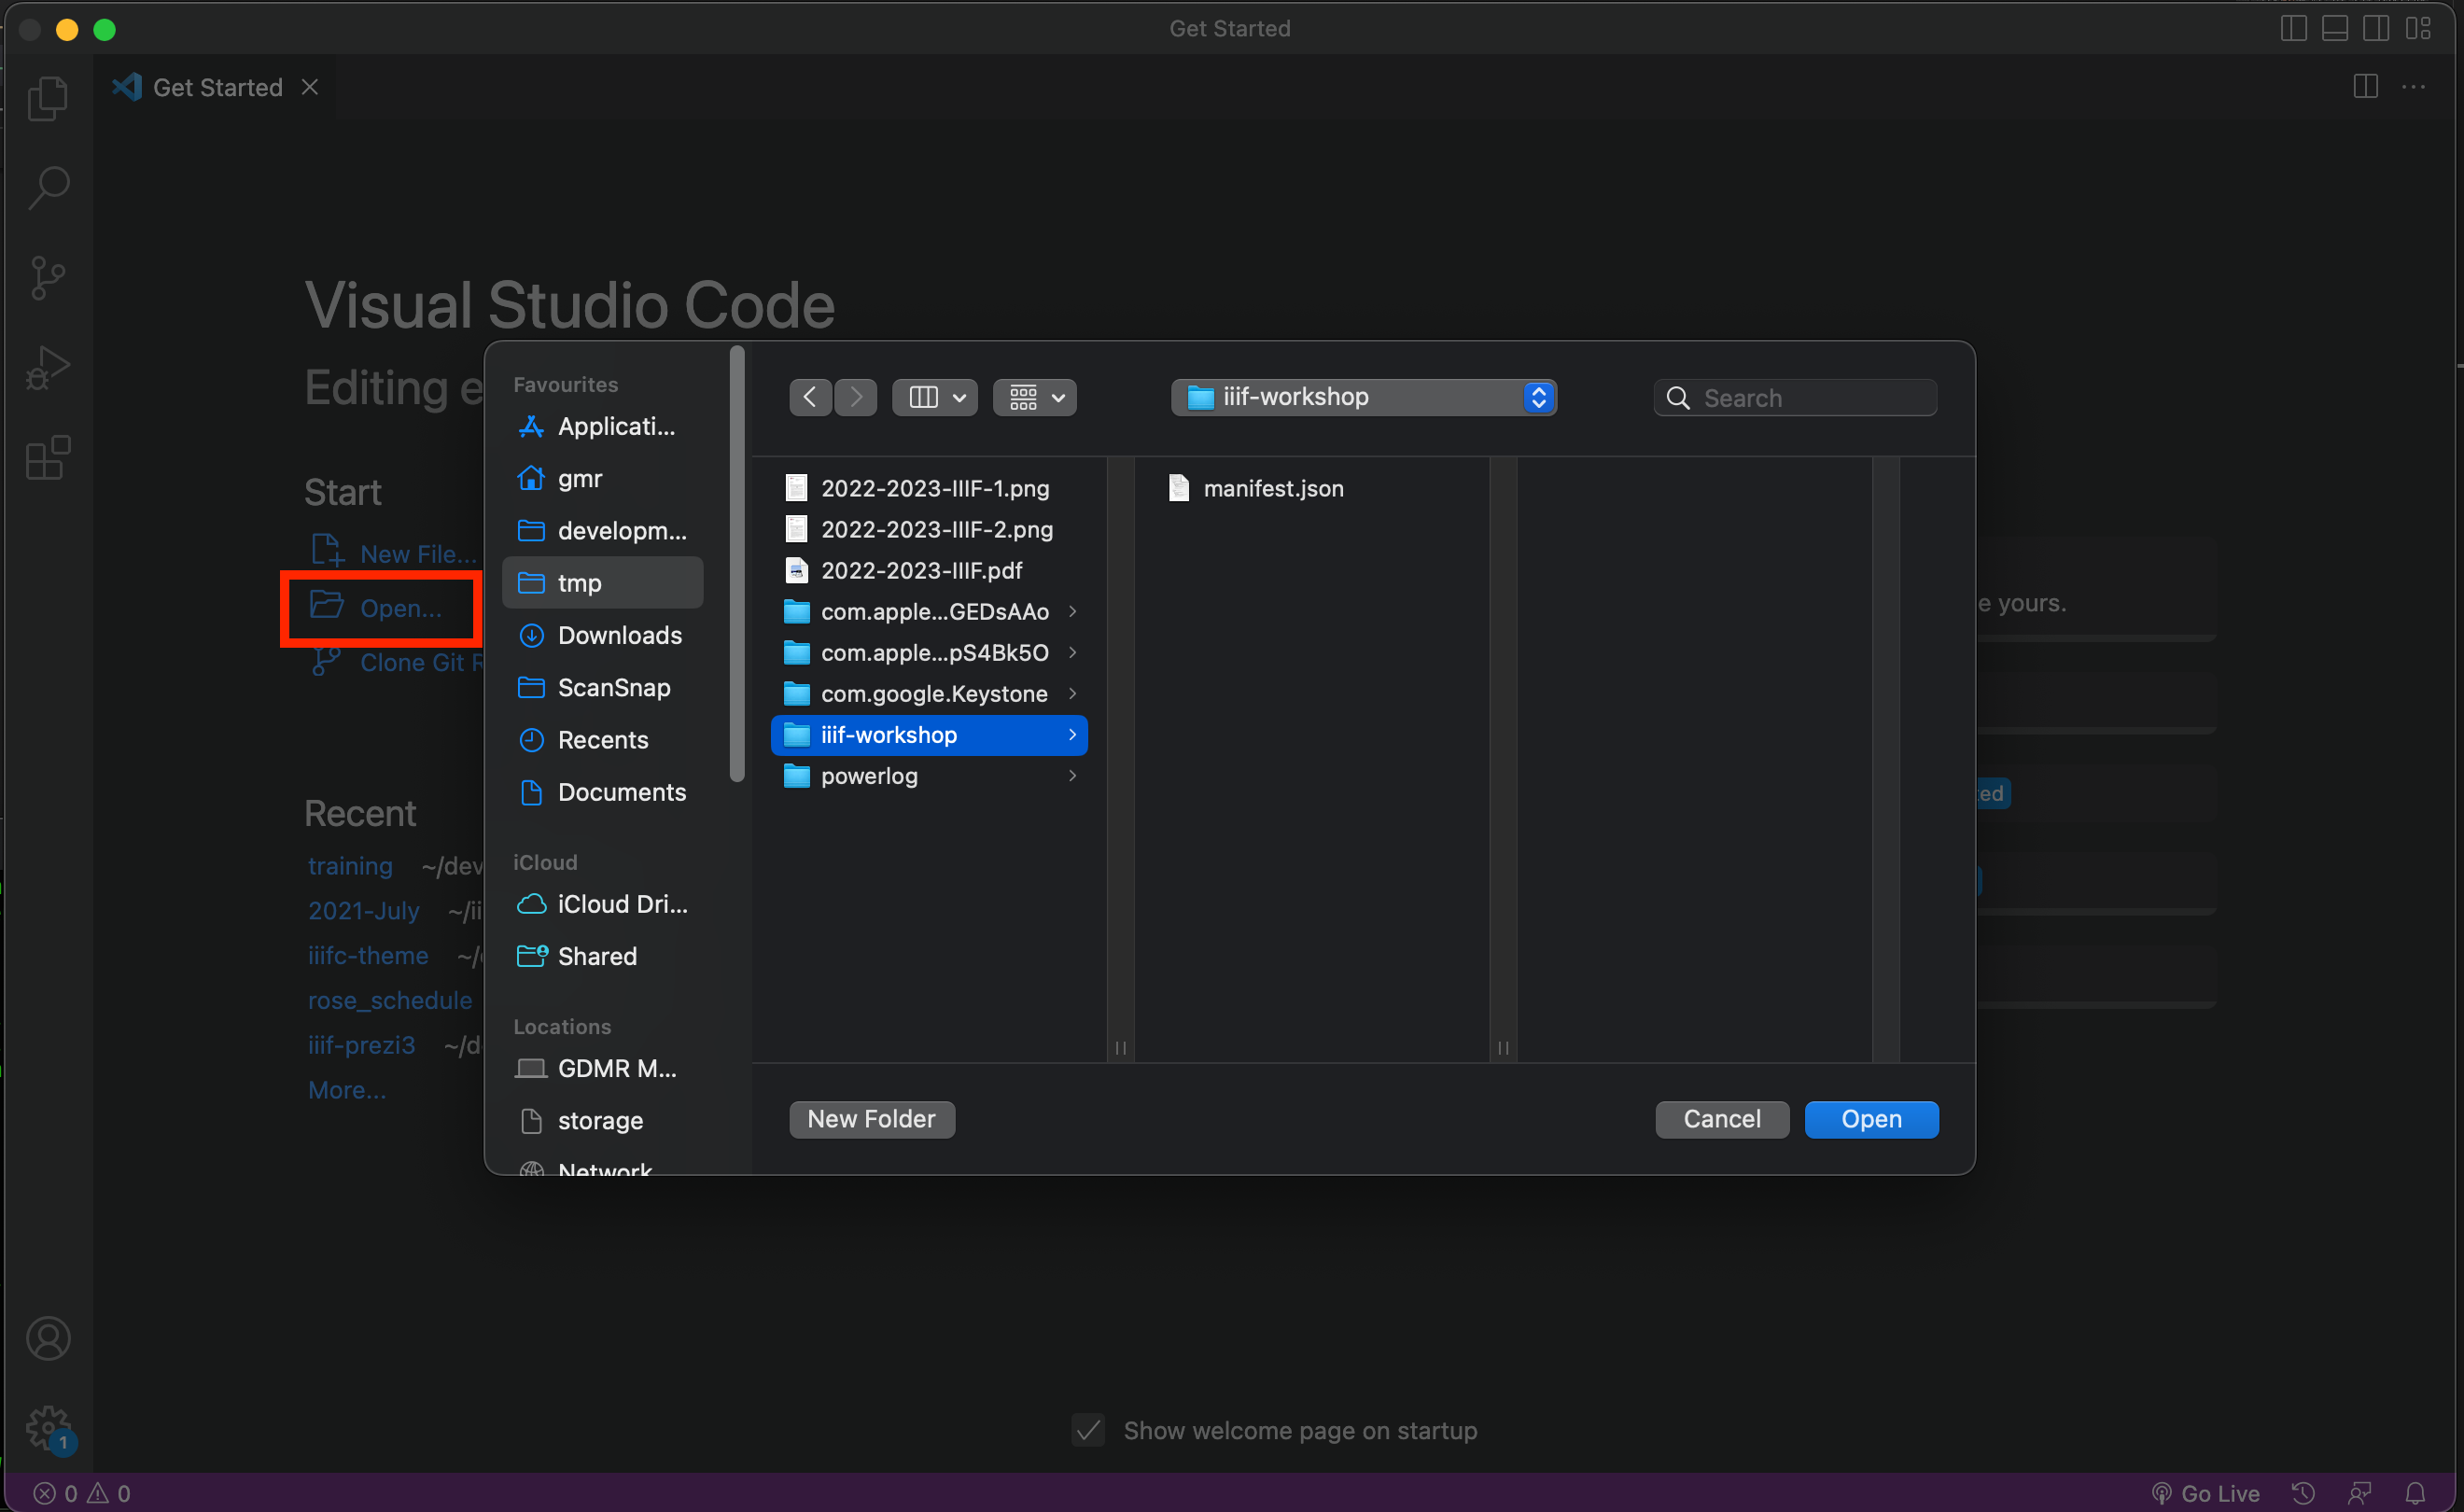Select the iiif-workshop folder row

[x=929, y=735]
